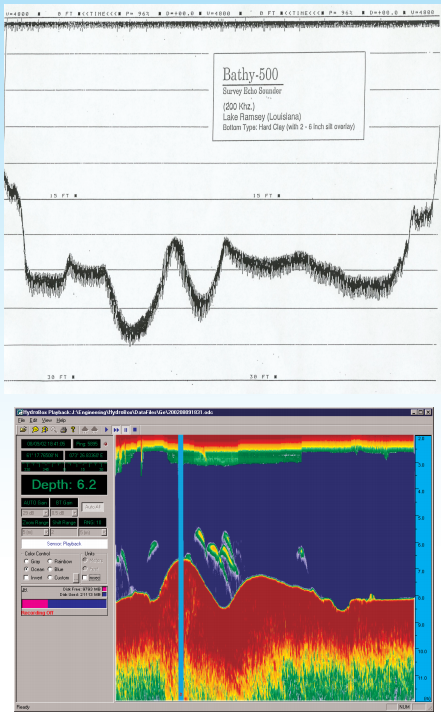
Task: Click the grayed-out magnifier toolbar icon
Action: pyautogui.click(x=54, y=430)
